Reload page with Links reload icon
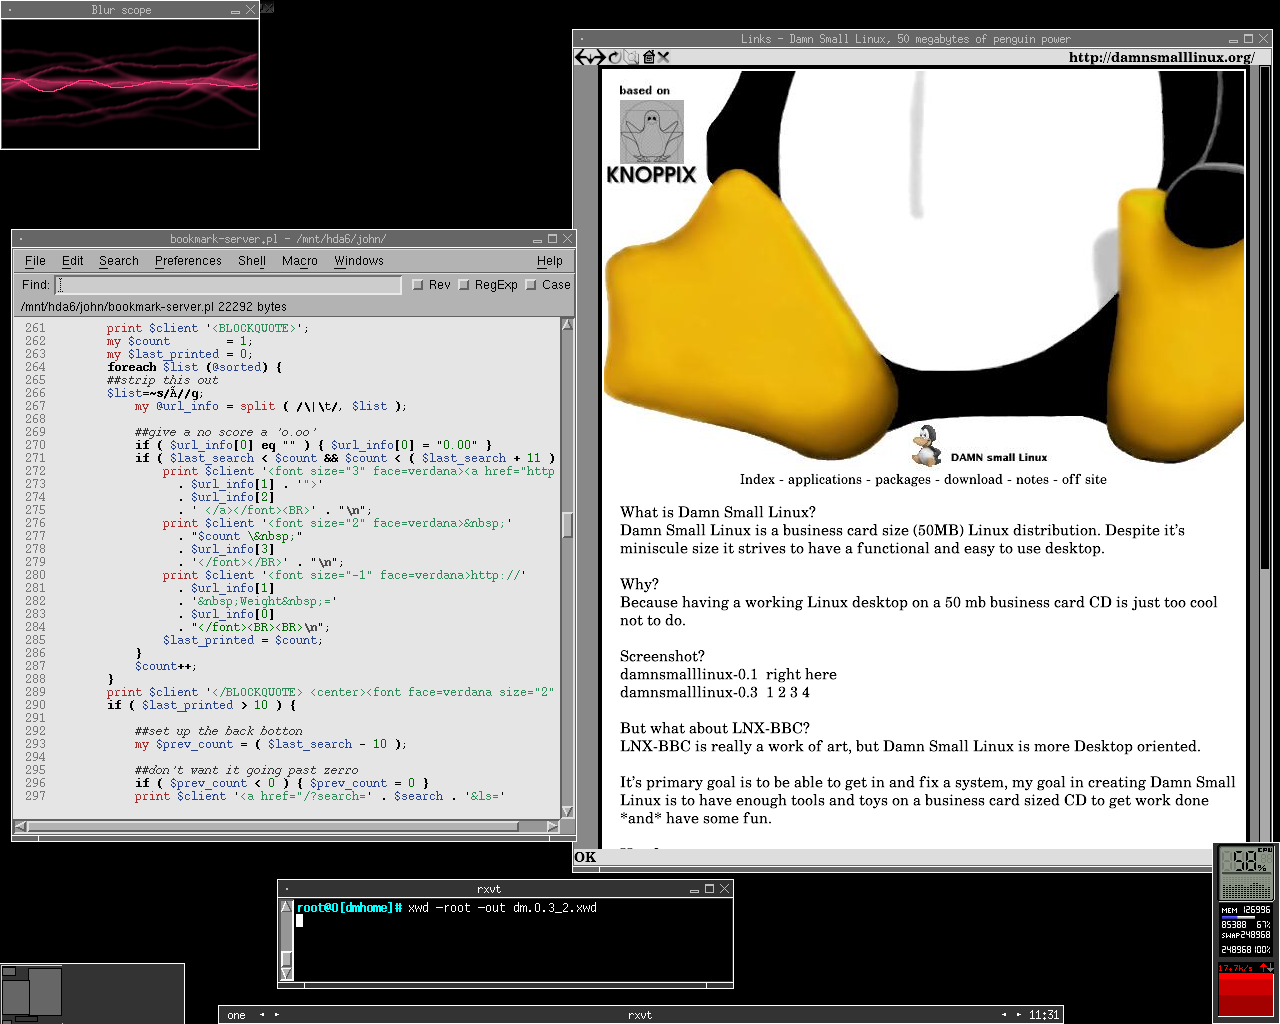This screenshot has width=1280, height=1024. [x=614, y=57]
